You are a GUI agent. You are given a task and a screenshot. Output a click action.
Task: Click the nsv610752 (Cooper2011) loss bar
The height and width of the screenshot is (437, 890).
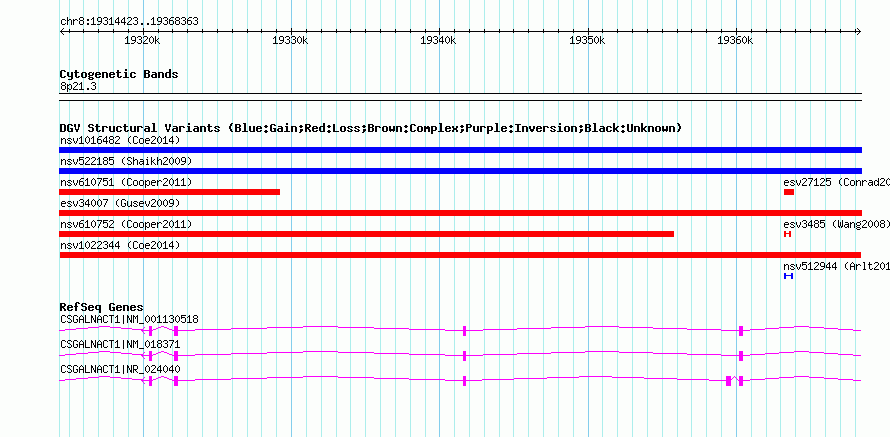(367, 234)
